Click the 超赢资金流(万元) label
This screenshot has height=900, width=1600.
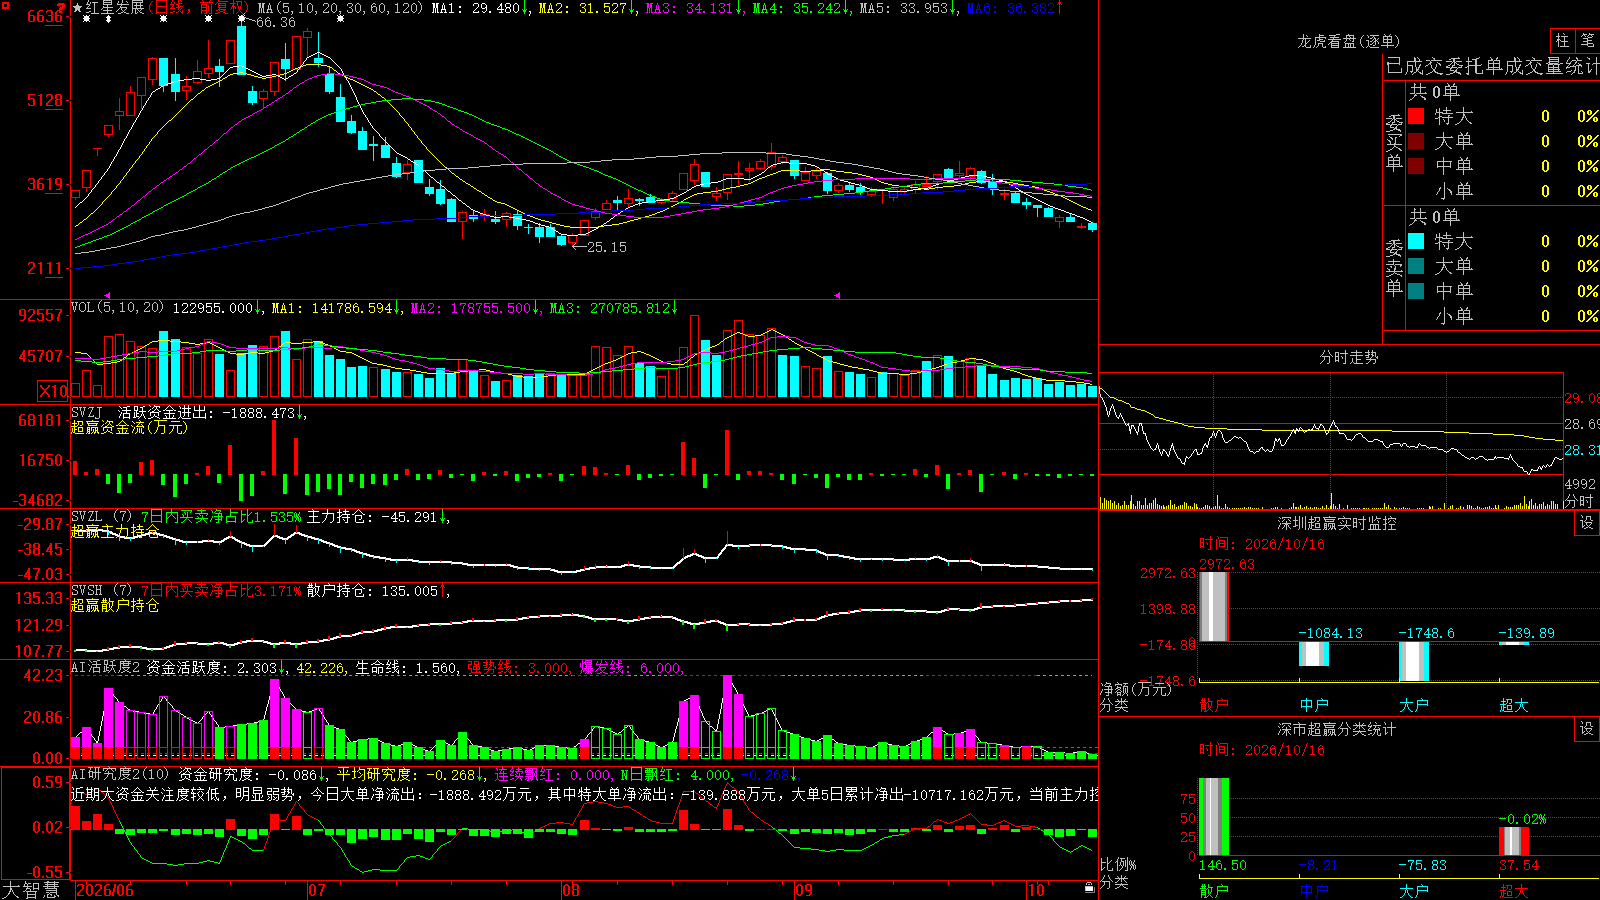pos(129,427)
